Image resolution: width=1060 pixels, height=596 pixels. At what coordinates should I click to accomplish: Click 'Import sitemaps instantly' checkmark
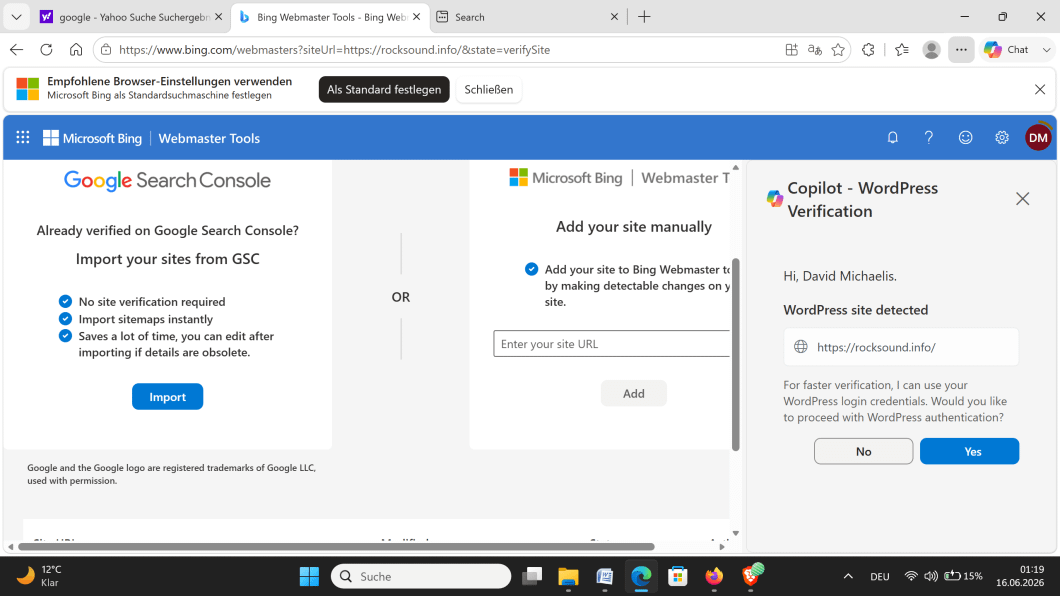65,318
